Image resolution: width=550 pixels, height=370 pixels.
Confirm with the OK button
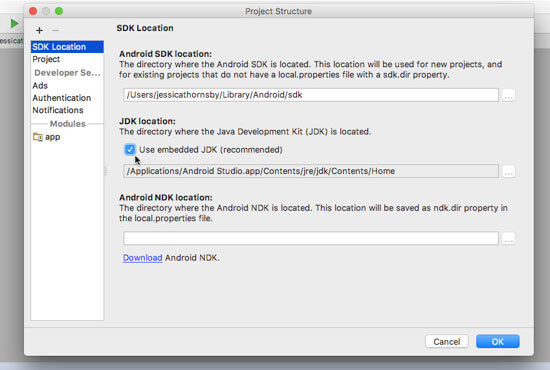pyautogui.click(x=497, y=341)
